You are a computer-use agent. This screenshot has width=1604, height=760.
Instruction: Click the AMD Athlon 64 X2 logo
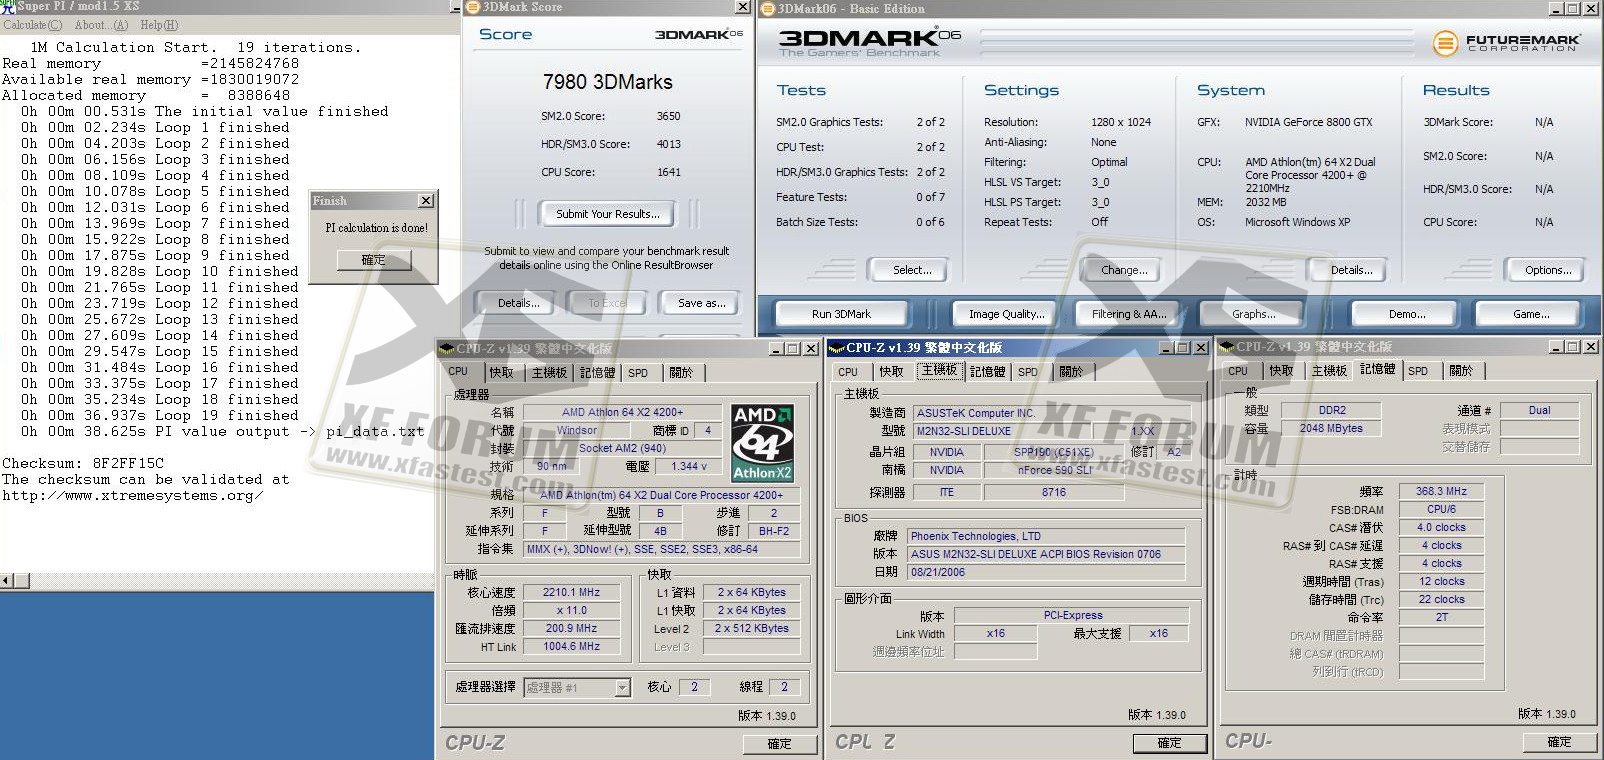(x=762, y=442)
